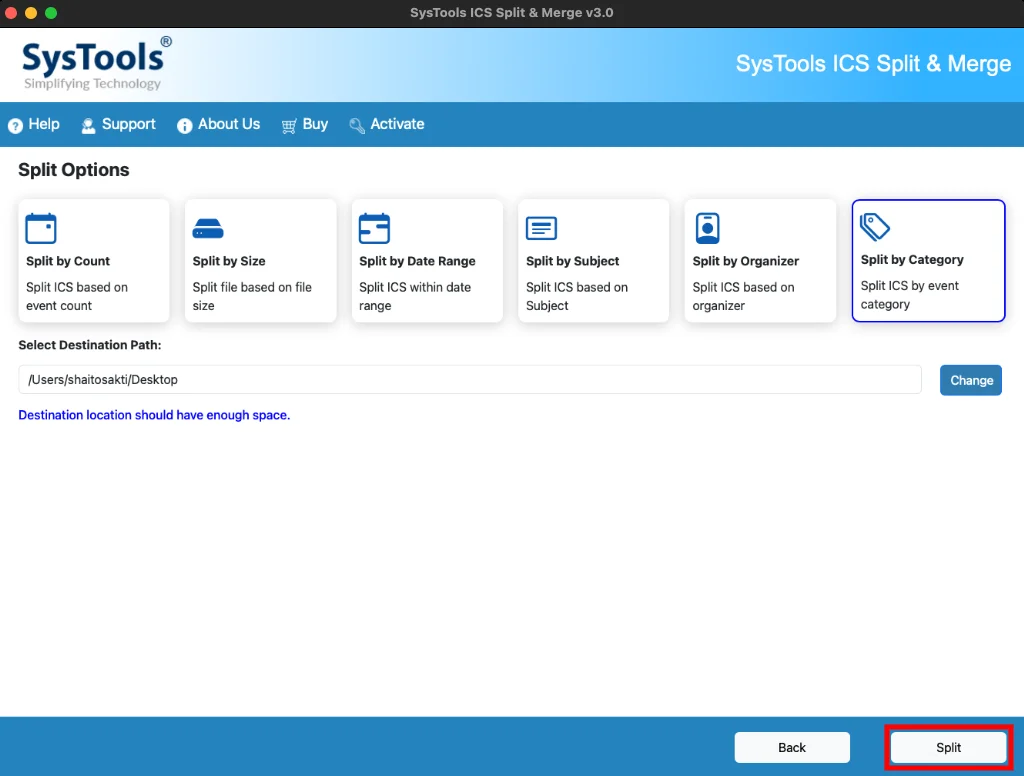
Task: Click the Split by Date Range icon
Action: pyautogui.click(x=374, y=229)
